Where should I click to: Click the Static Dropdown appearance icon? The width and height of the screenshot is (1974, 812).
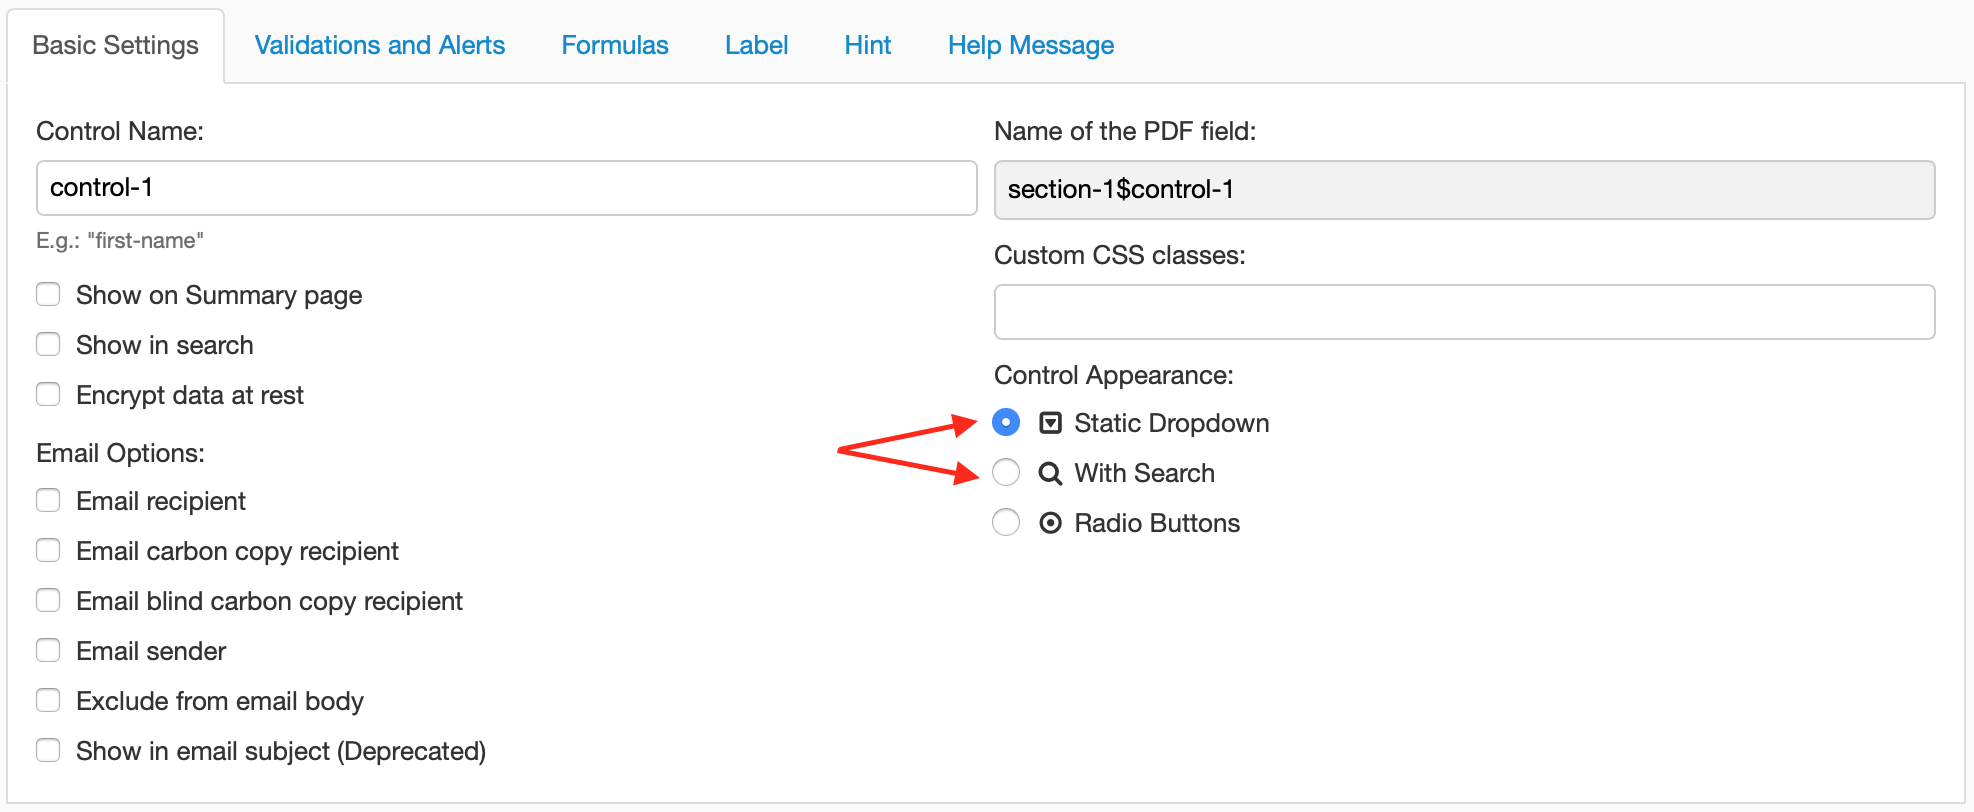[1050, 423]
